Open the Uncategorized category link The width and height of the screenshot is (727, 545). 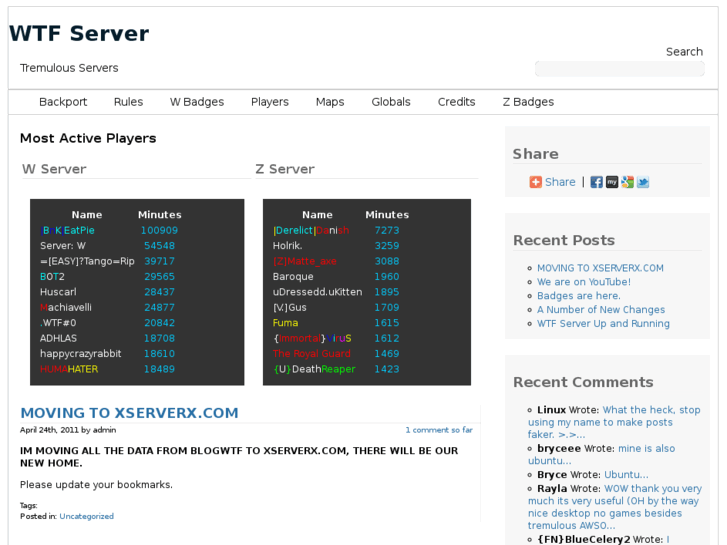pyautogui.click(x=87, y=516)
